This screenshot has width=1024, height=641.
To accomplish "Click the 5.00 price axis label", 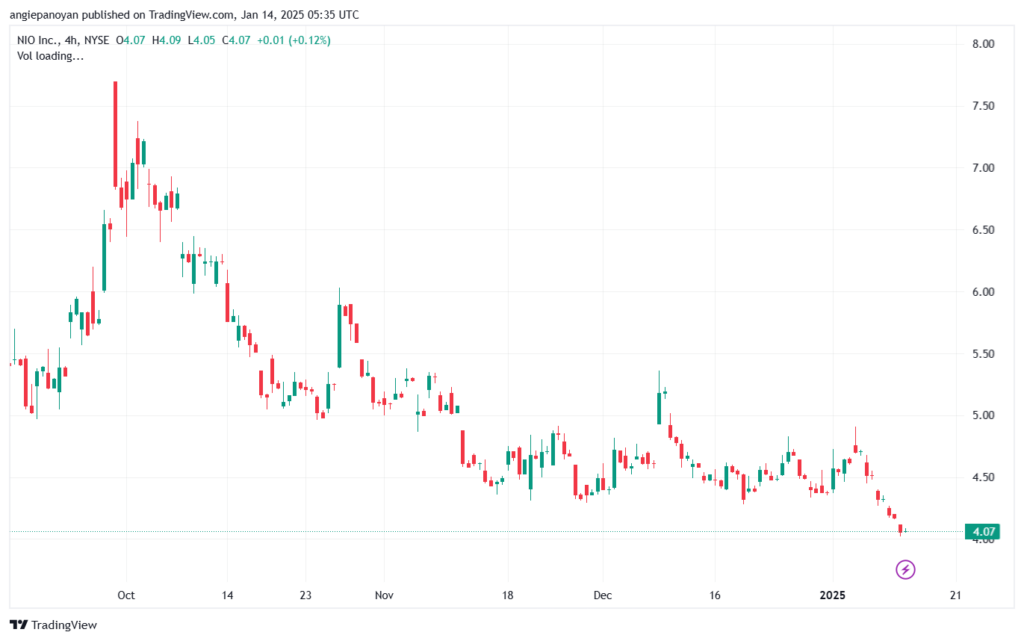I will pos(983,415).
